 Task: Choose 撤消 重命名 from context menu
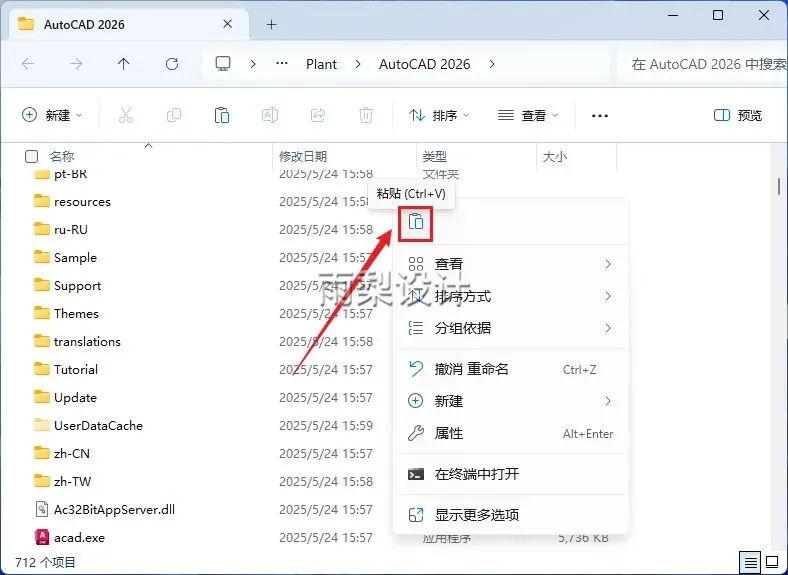[511, 369]
